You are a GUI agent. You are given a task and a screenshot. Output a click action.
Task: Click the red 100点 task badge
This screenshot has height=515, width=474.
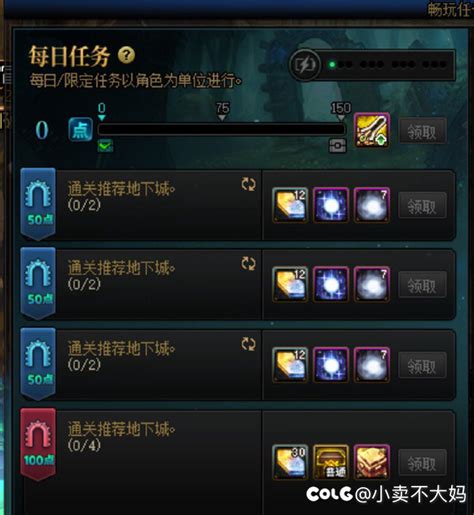click(38, 444)
